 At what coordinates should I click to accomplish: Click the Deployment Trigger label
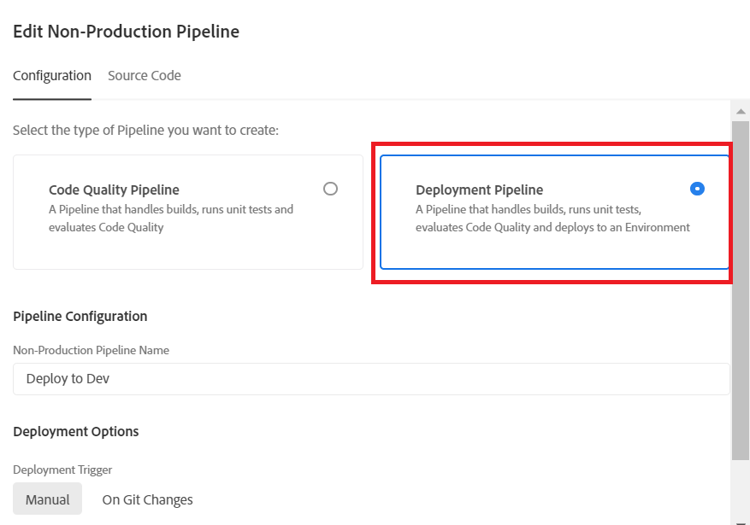[x=62, y=469]
